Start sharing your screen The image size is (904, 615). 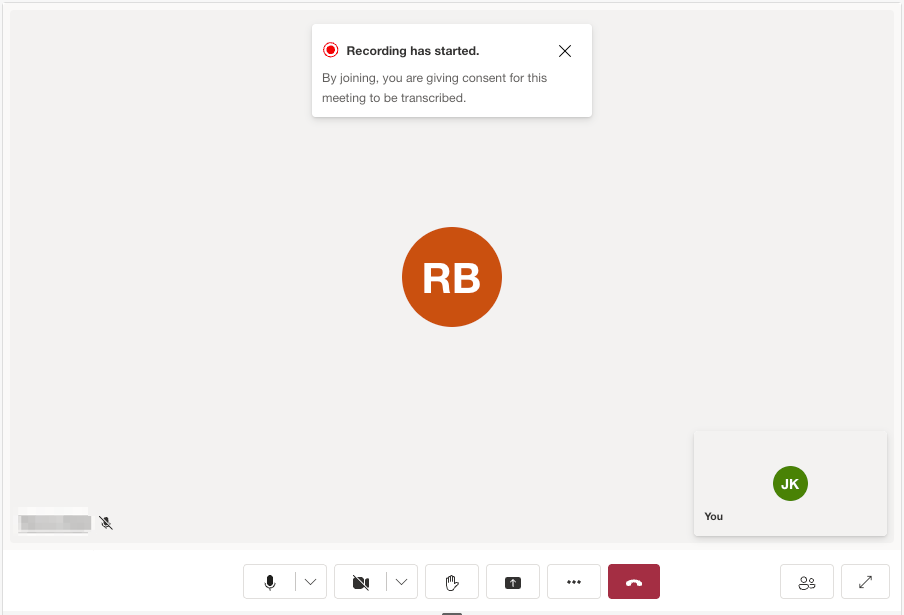pos(513,582)
